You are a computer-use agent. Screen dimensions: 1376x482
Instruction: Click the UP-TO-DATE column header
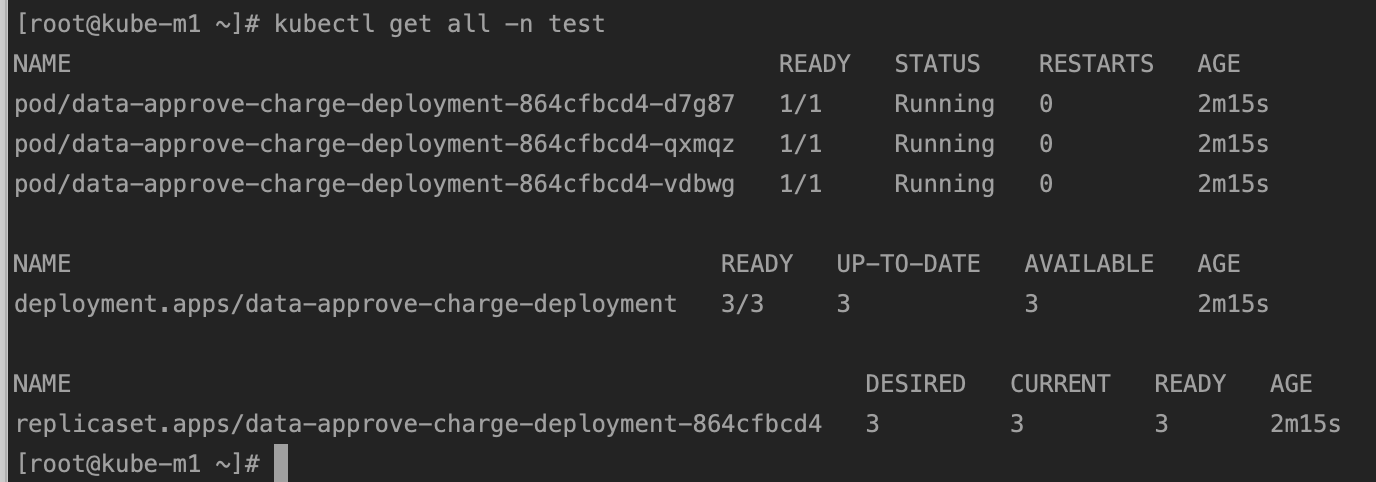pyautogui.click(x=908, y=264)
